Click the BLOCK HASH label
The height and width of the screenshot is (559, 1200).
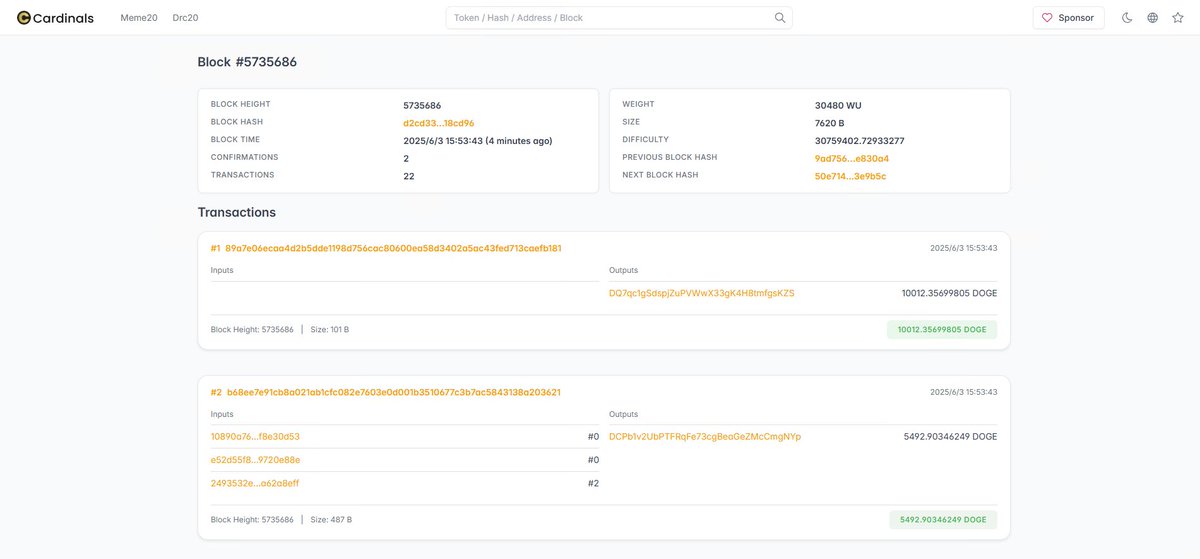click(x=237, y=122)
